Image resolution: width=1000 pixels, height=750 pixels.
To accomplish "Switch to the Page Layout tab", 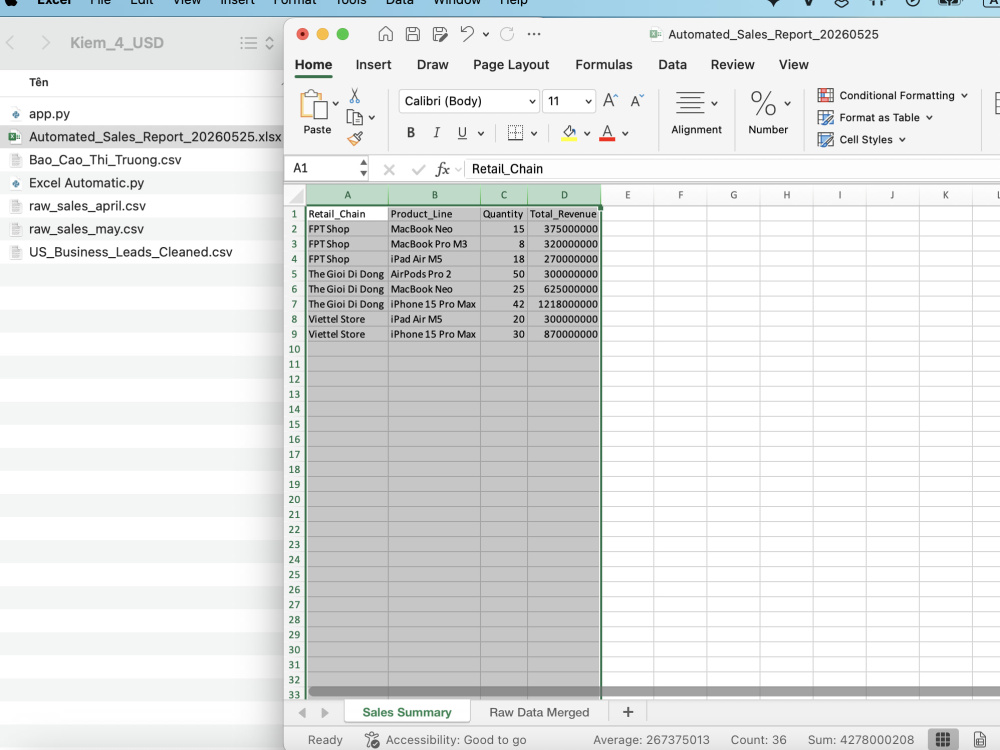I will 511,64.
